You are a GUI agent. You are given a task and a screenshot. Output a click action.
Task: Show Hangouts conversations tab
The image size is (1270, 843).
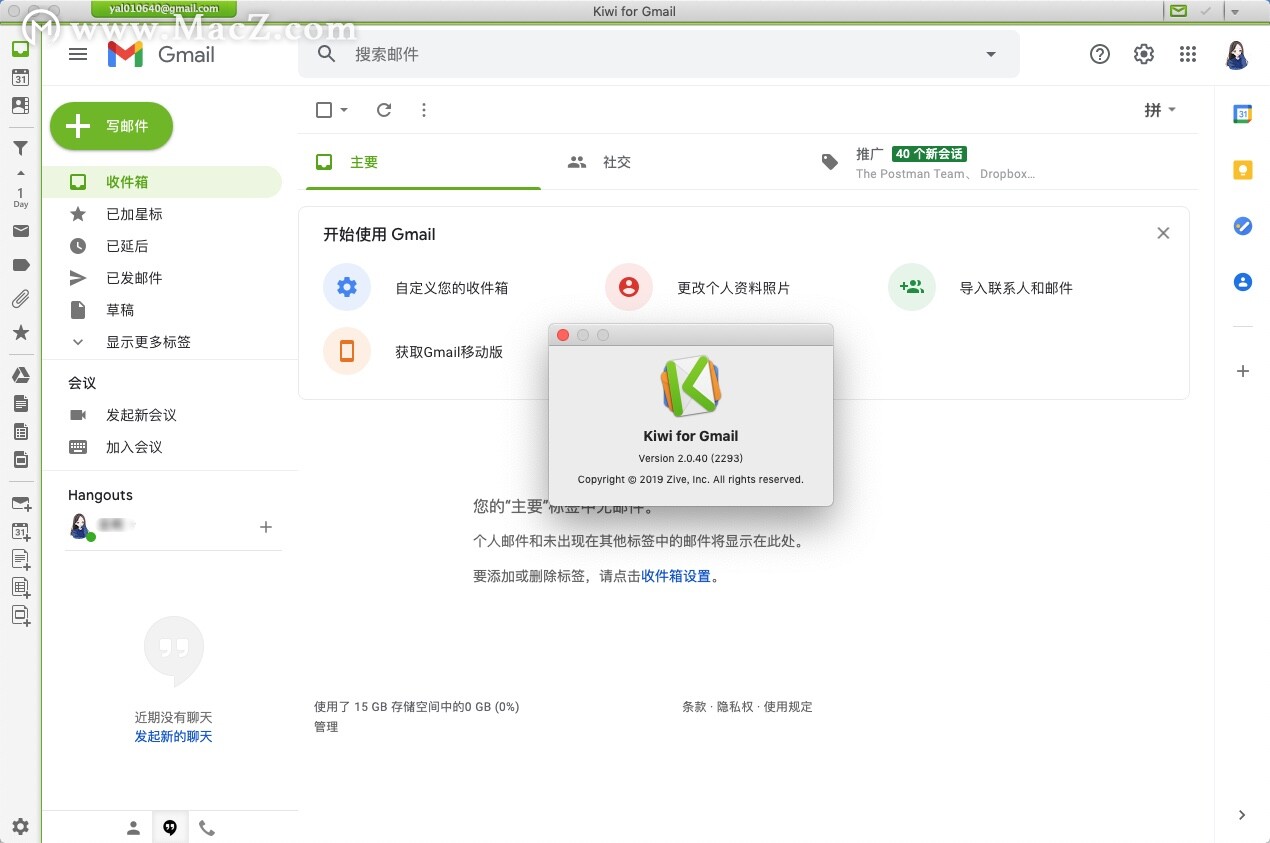click(x=170, y=828)
